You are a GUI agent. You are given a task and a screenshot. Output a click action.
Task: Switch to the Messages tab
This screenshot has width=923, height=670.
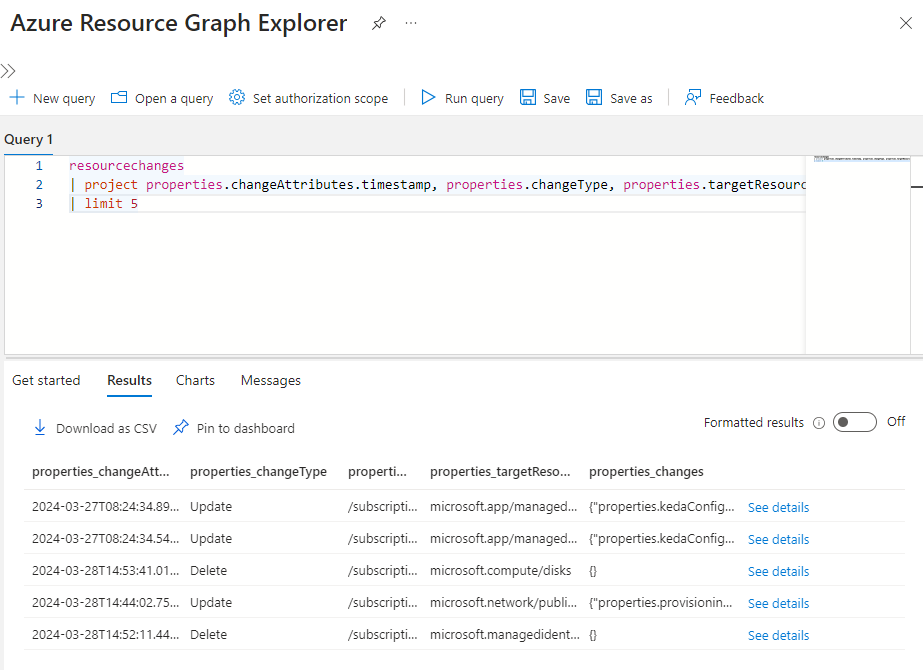[270, 380]
